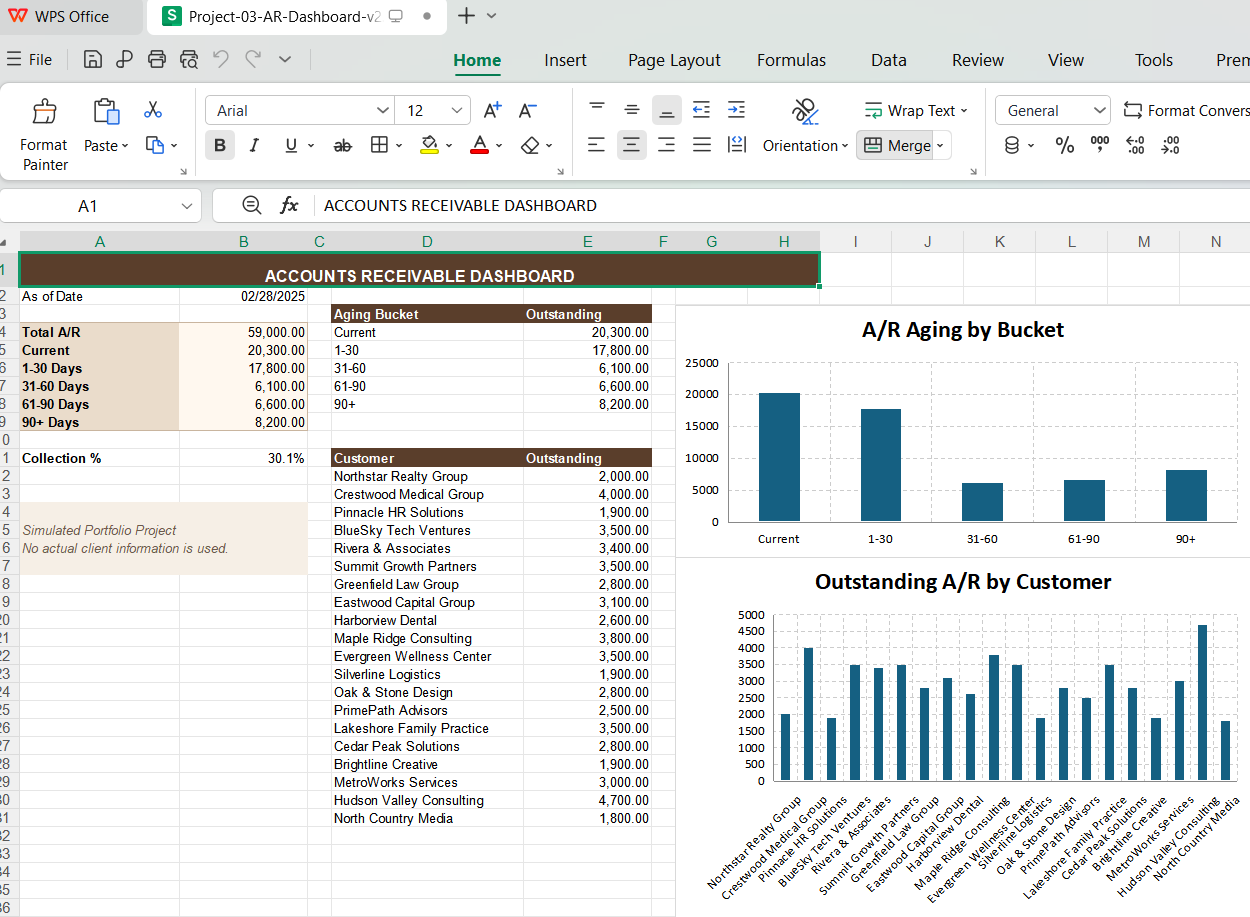The height and width of the screenshot is (917, 1250).
Task: Increase font size with A+ icon
Action: click(x=492, y=110)
